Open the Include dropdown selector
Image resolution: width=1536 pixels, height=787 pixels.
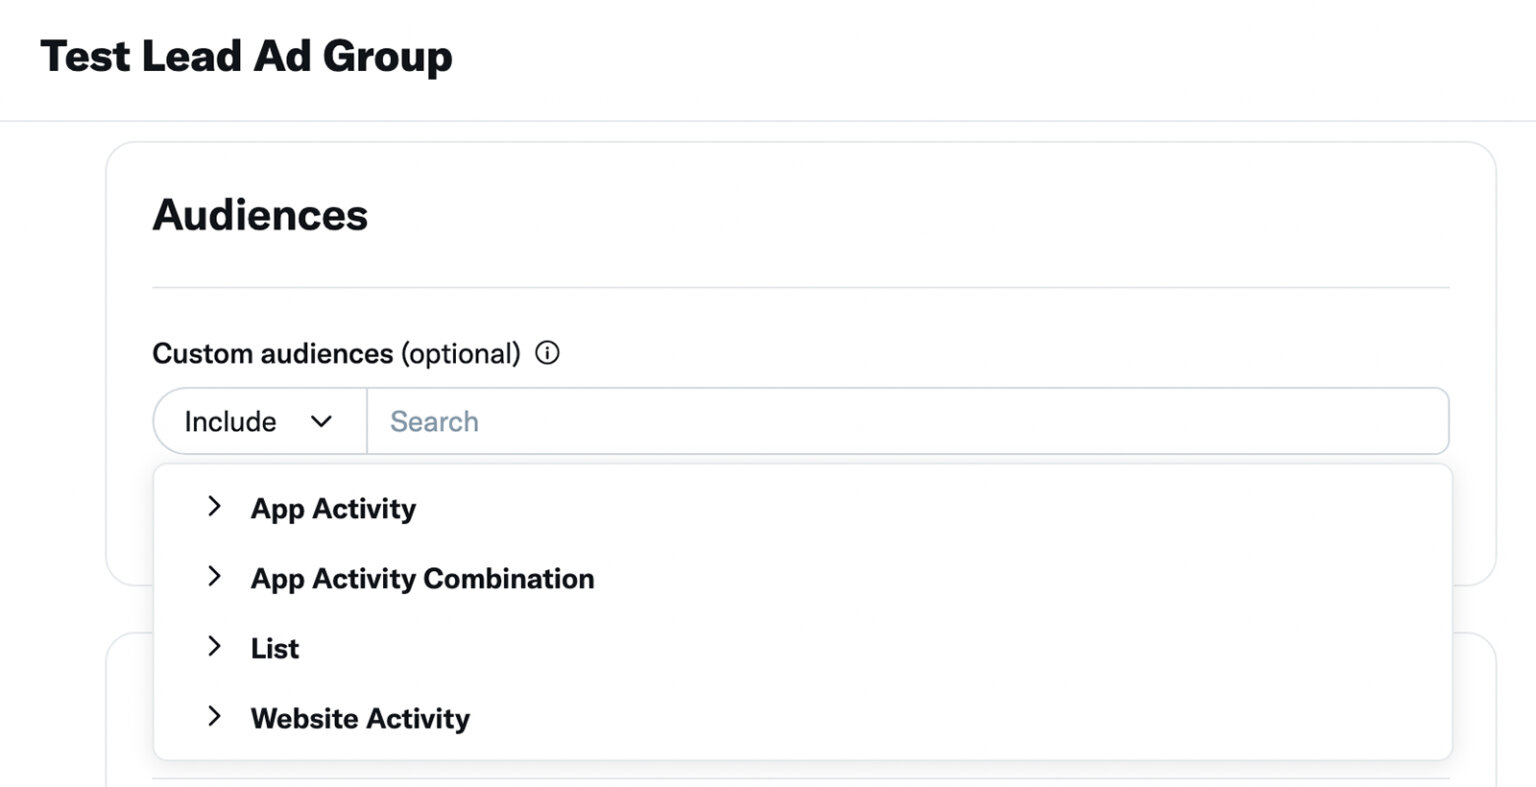click(x=259, y=421)
